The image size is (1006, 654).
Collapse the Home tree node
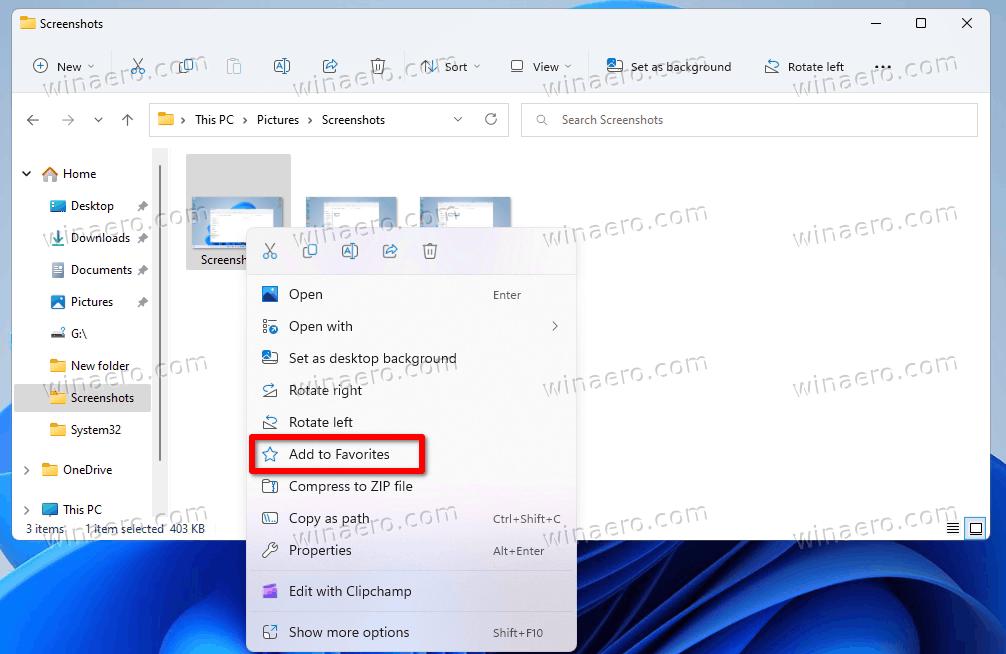[x=27, y=174]
